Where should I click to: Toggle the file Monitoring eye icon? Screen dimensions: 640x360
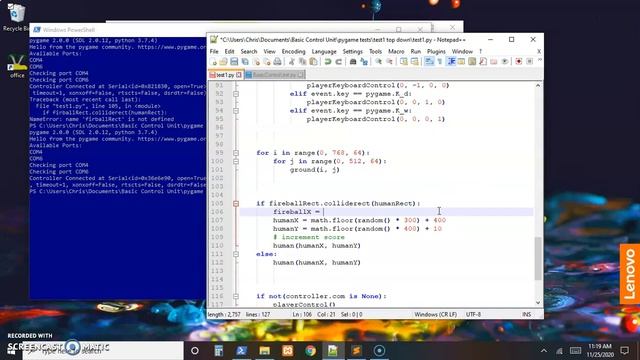click(x=504, y=62)
